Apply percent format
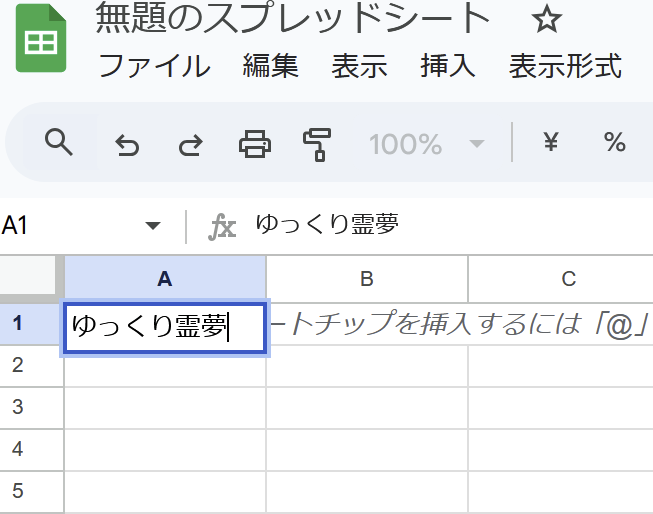The width and height of the screenshot is (653, 514). click(x=614, y=144)
